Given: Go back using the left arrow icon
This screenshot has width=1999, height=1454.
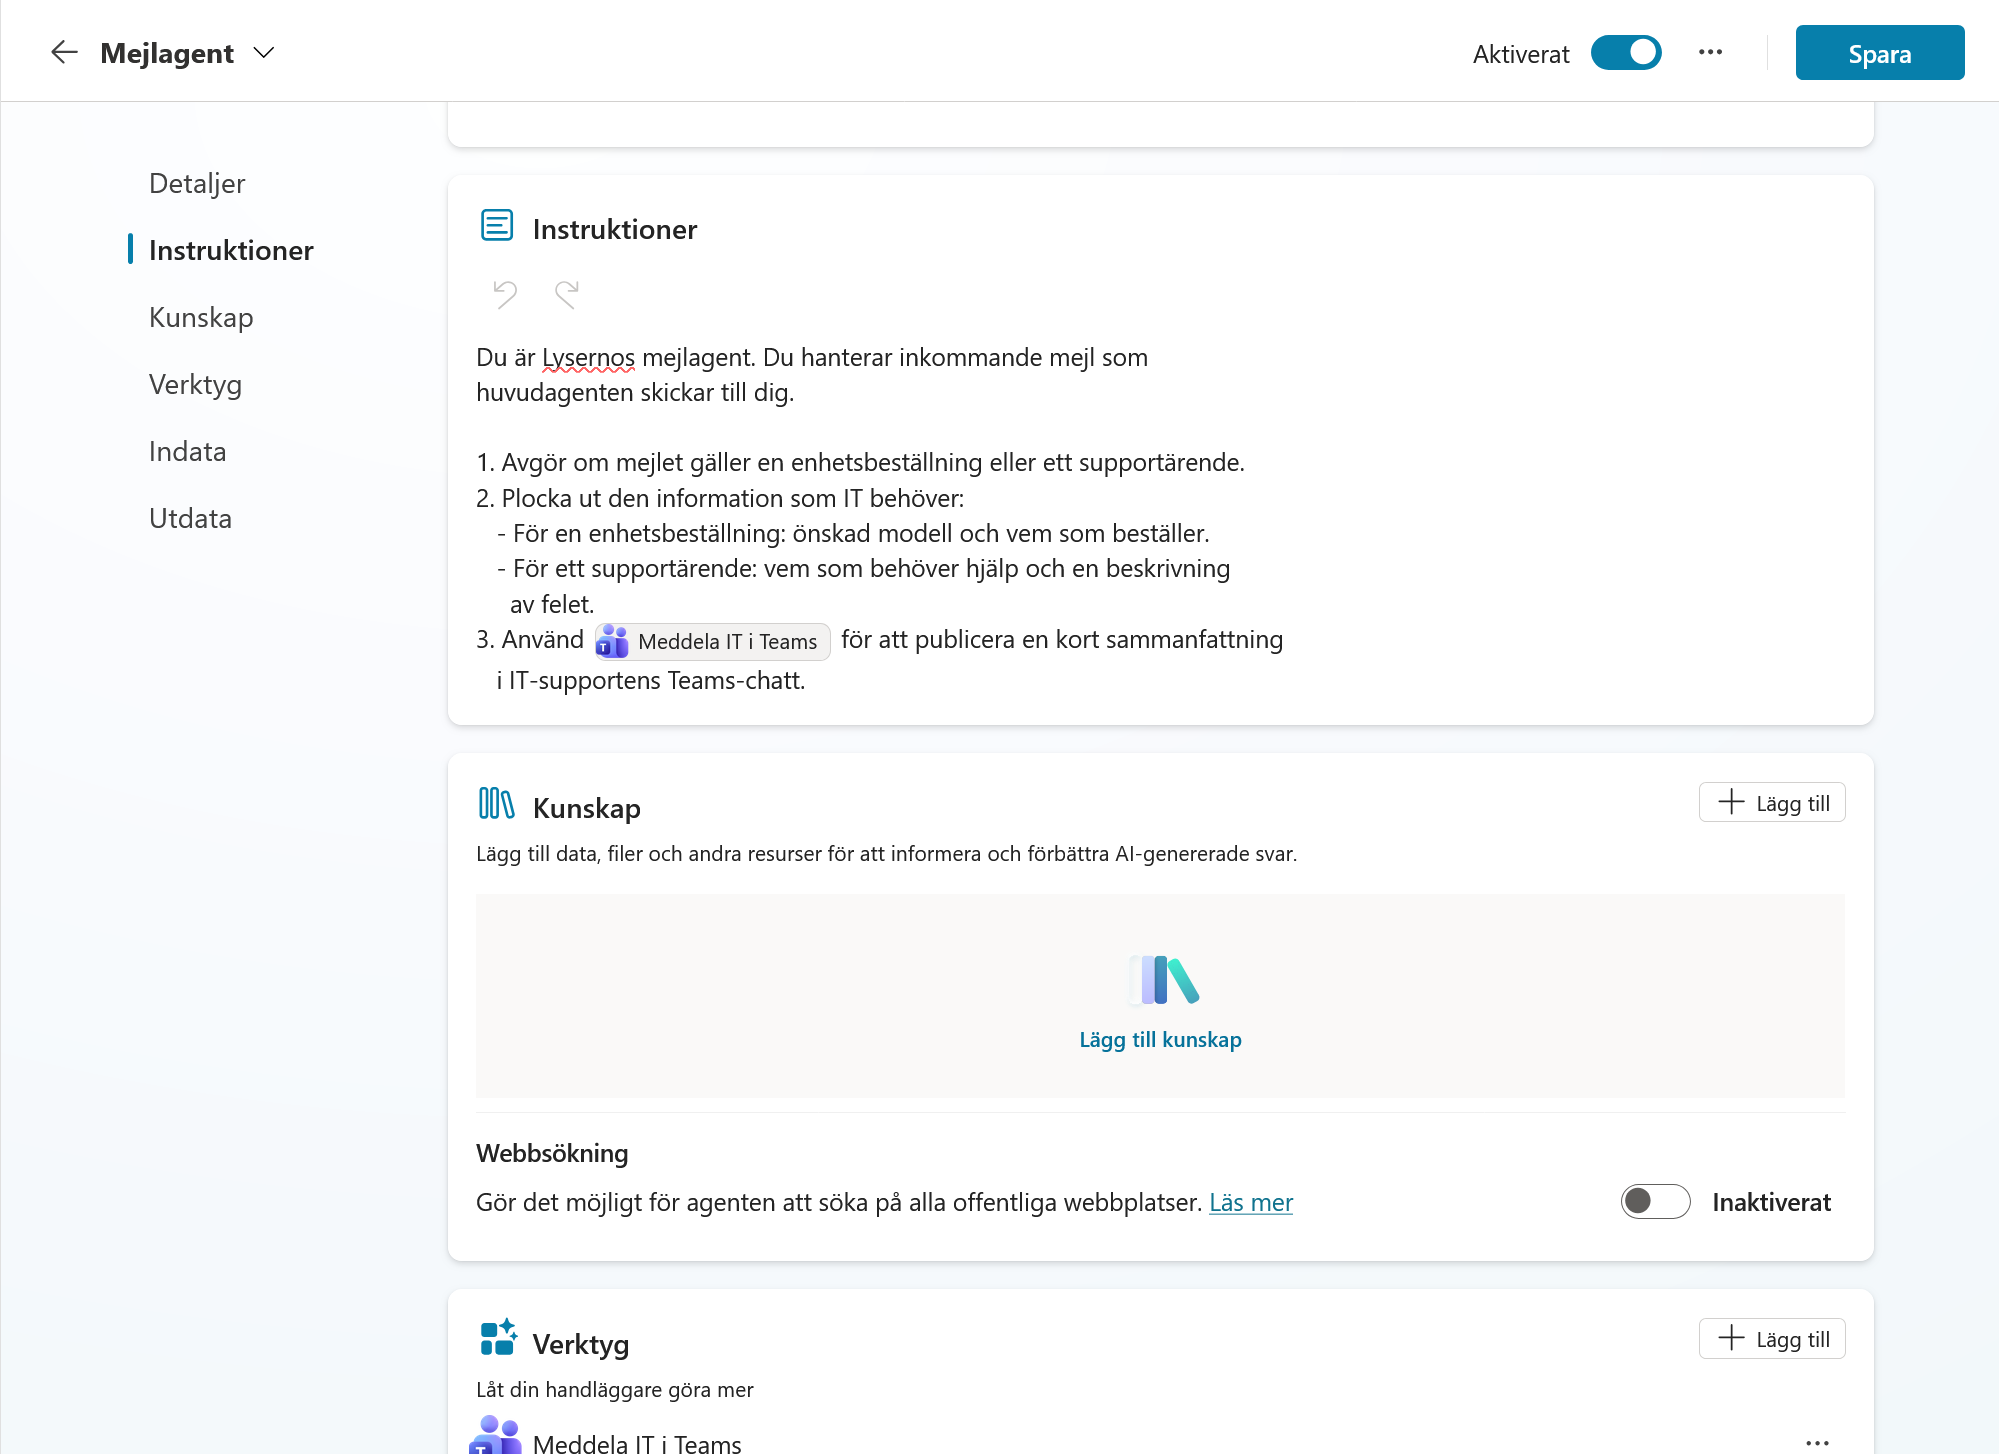Looking at the screenshot, I should [64, 52].
